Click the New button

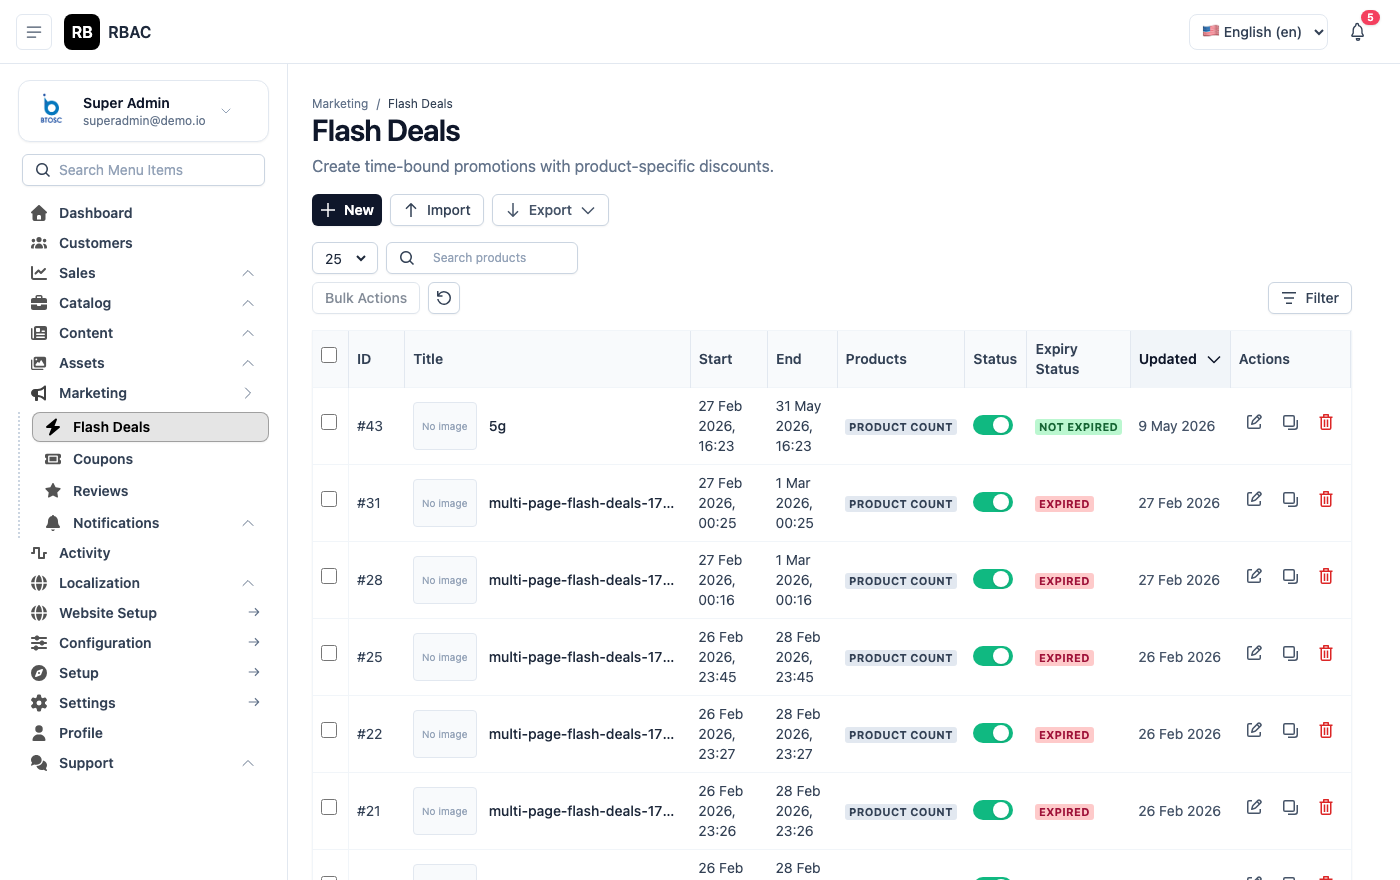pos(347,210)
